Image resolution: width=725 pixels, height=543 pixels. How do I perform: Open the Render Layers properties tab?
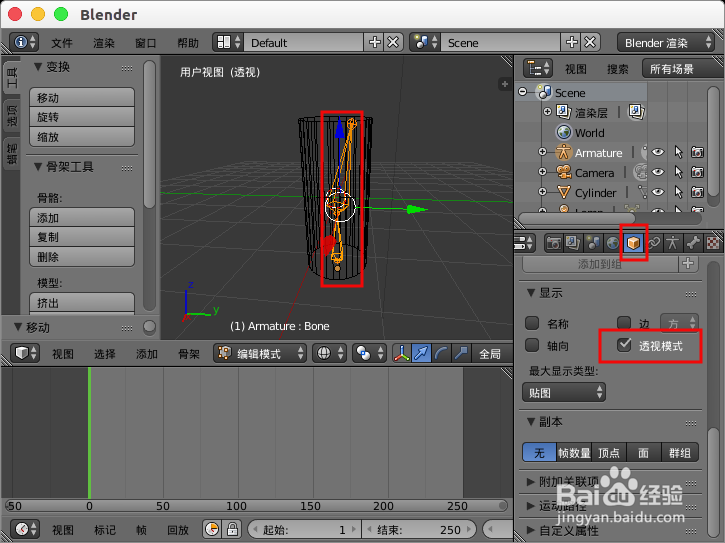573,242
